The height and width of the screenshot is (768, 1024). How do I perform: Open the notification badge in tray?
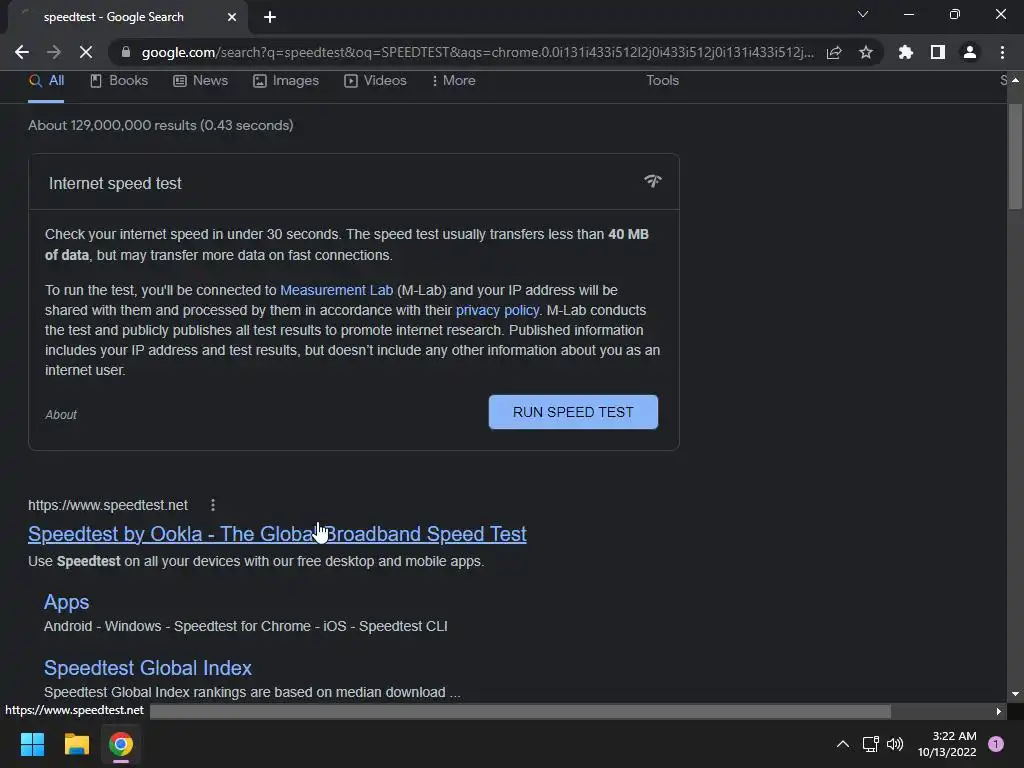996,744
